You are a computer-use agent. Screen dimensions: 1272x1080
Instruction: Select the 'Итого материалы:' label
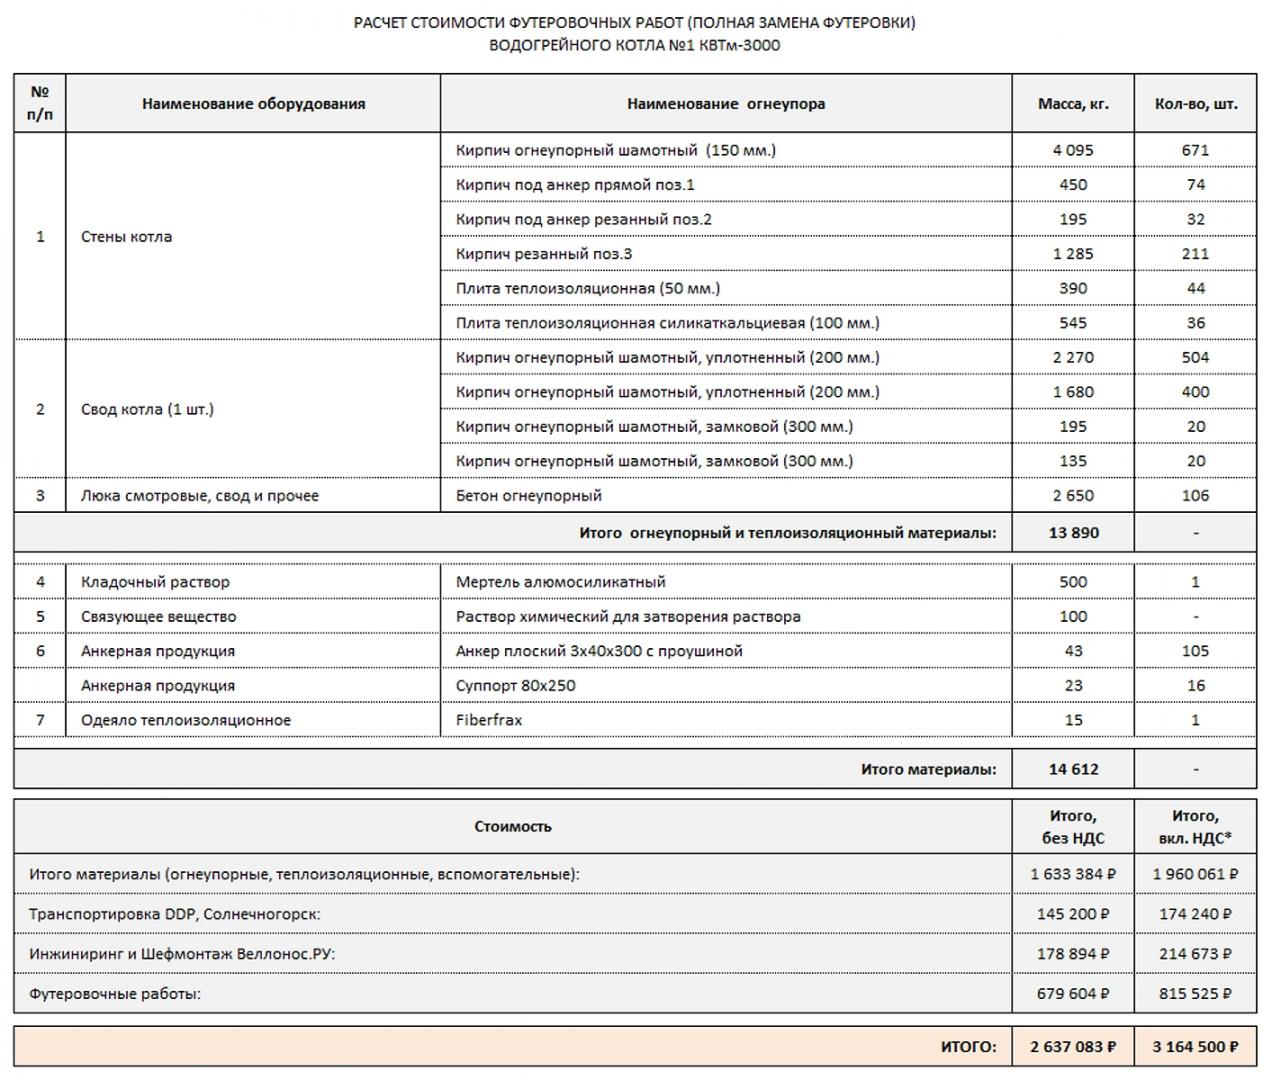[x=929, y=770]
